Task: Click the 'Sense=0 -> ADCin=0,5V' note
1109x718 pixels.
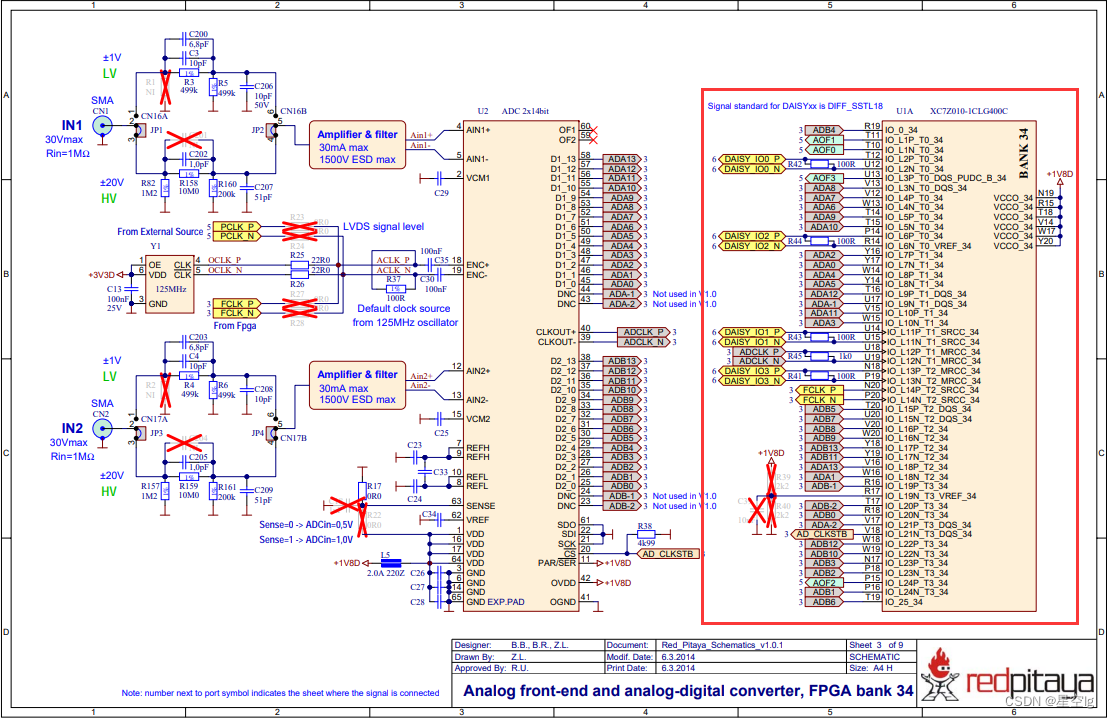Action: click(306, 525)
